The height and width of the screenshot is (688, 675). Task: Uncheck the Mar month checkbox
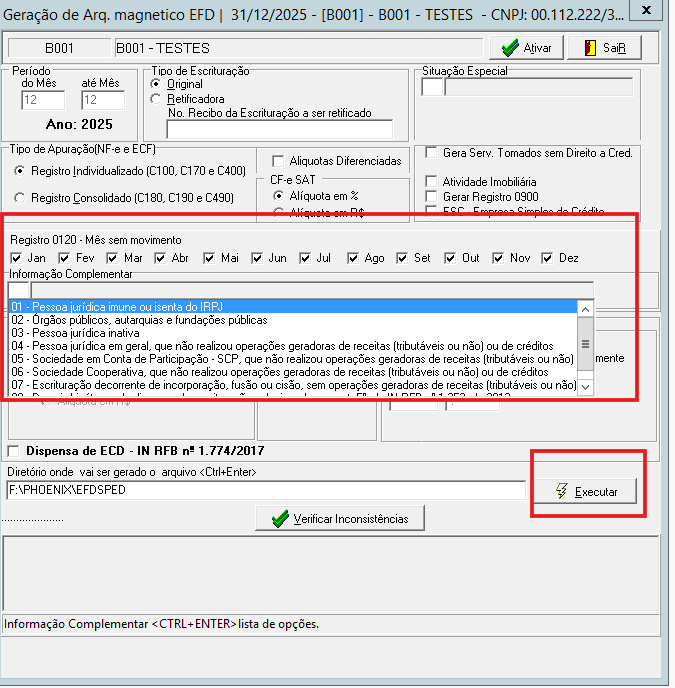pyautogui.click(x=112, y=258)
